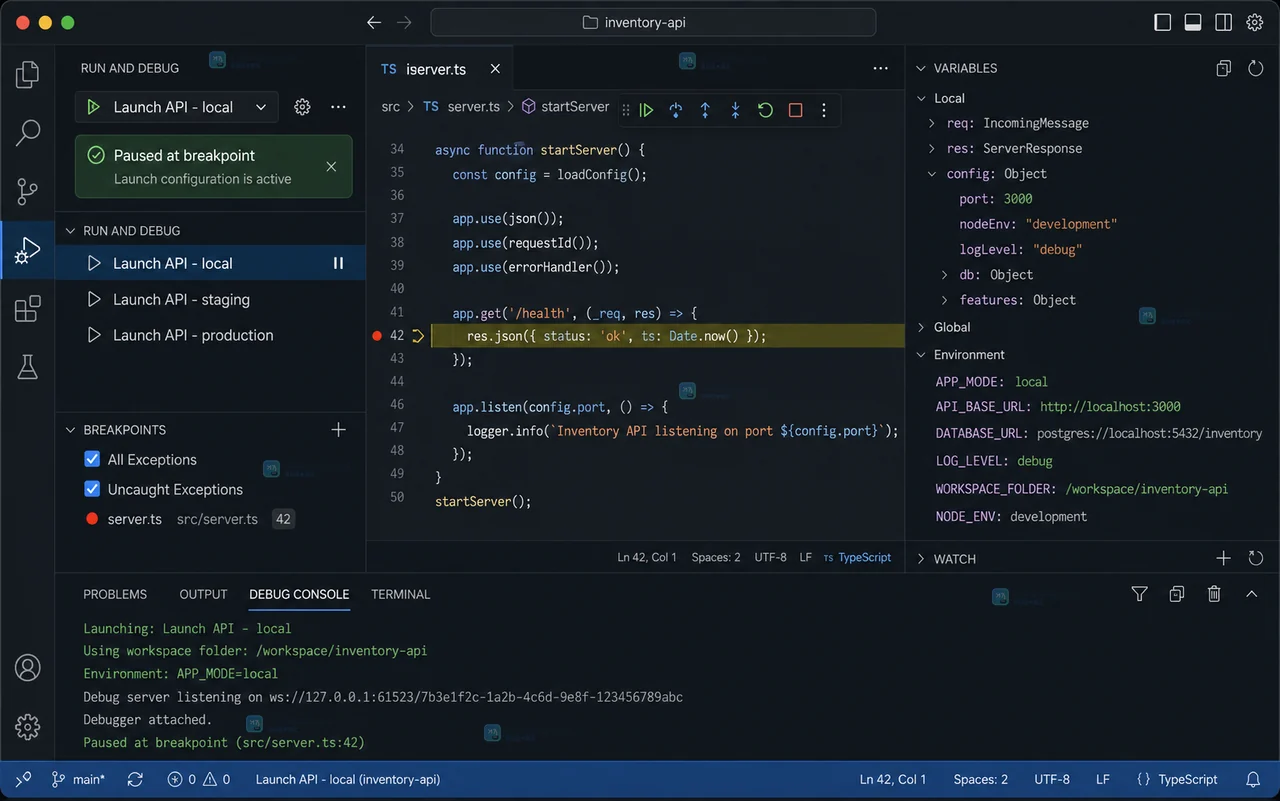The width and height of the screenshot is (1280, 801).
Task: Toggle the All Exceptions checkbox
Action: (92, 459)
